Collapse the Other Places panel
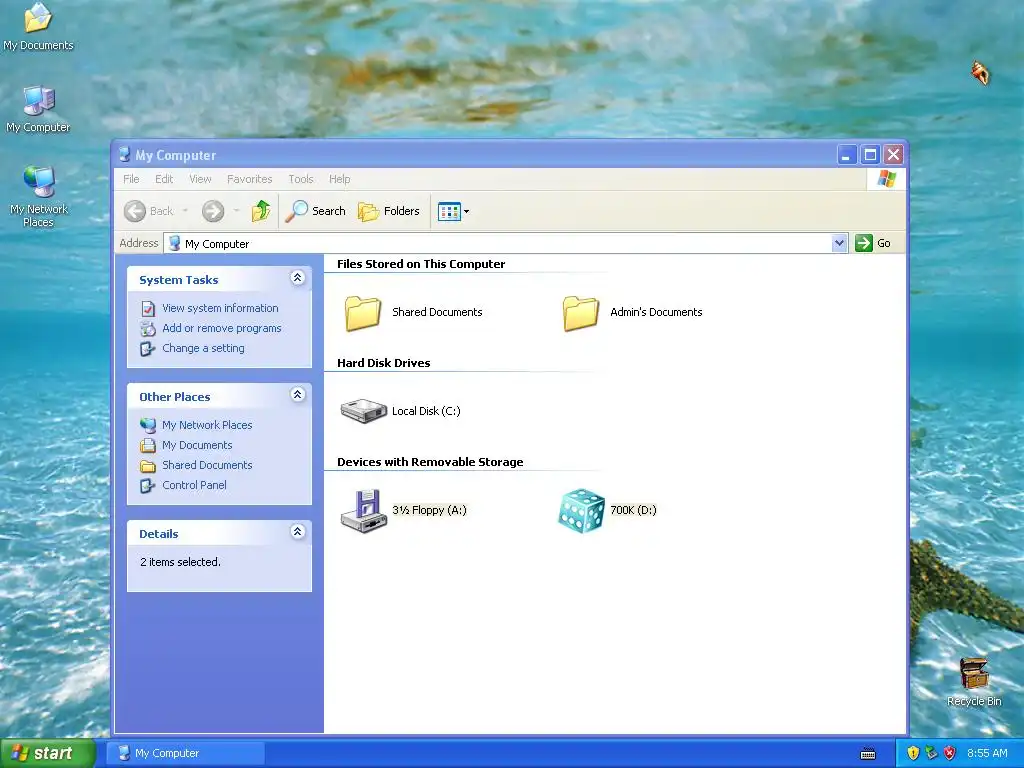This screenshot has height=768, width=1024. pos(297,394)
